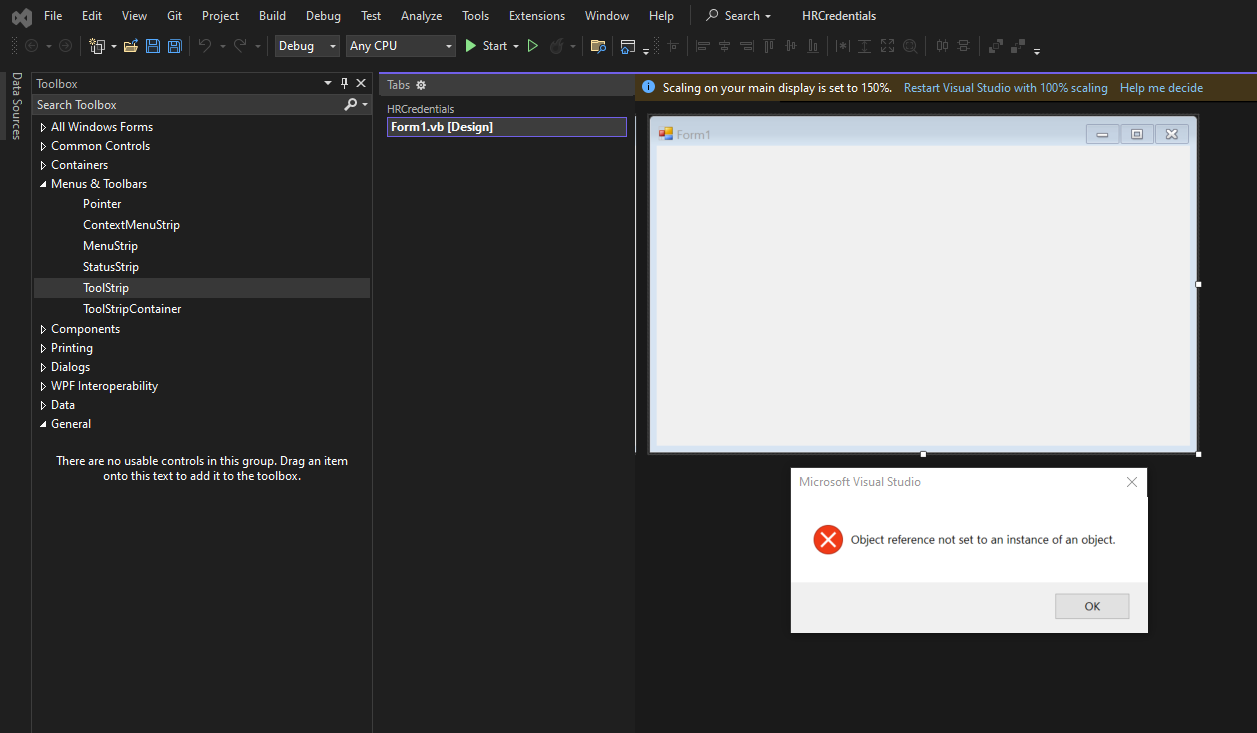1257x733 pixels.
Task: Click the Center Horizontally icon
Action: click(x=942, y=46)
